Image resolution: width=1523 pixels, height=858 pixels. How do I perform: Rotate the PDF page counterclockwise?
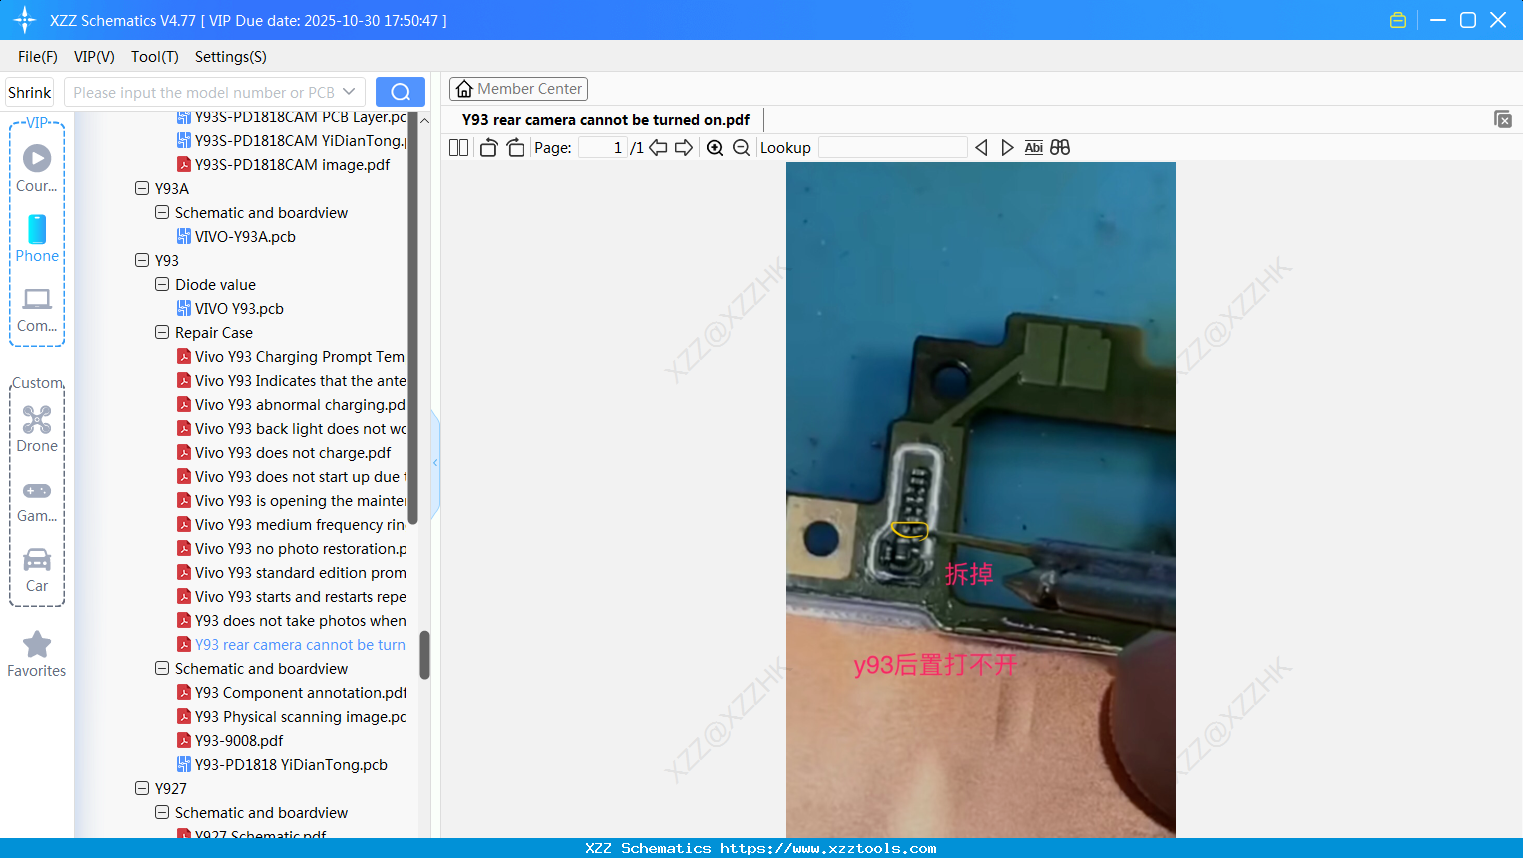click(x=487, y=147)
